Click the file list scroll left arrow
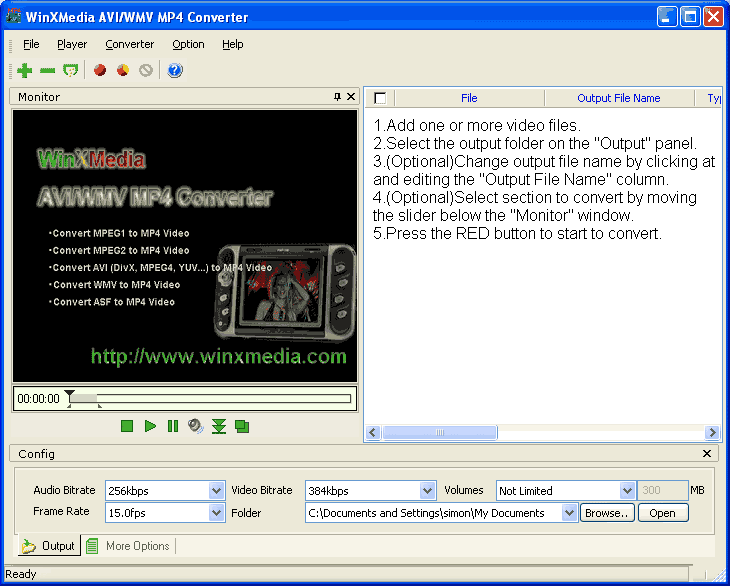The height and width of the screenshot is (586, 730). 372,432
